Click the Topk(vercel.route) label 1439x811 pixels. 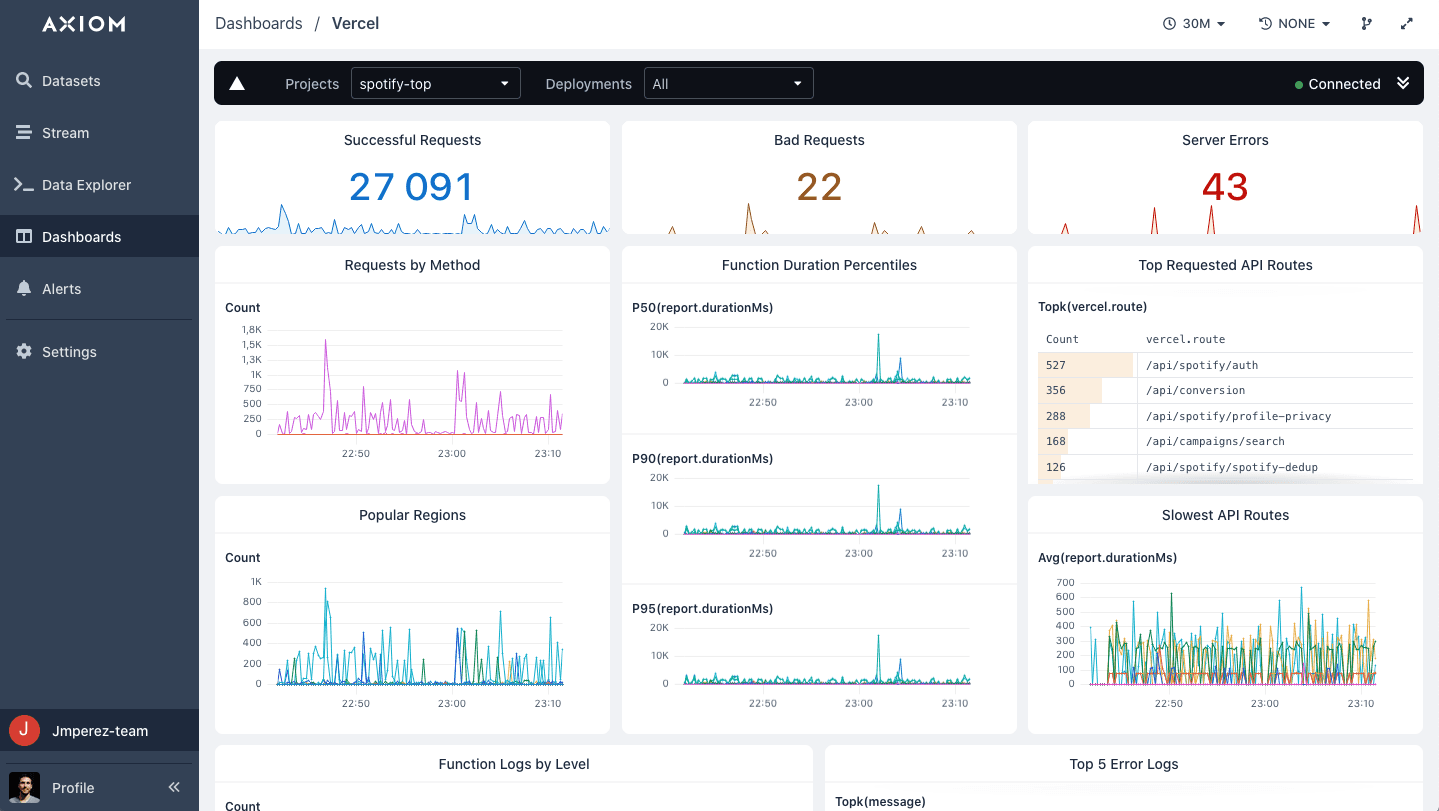[1093, 307]
